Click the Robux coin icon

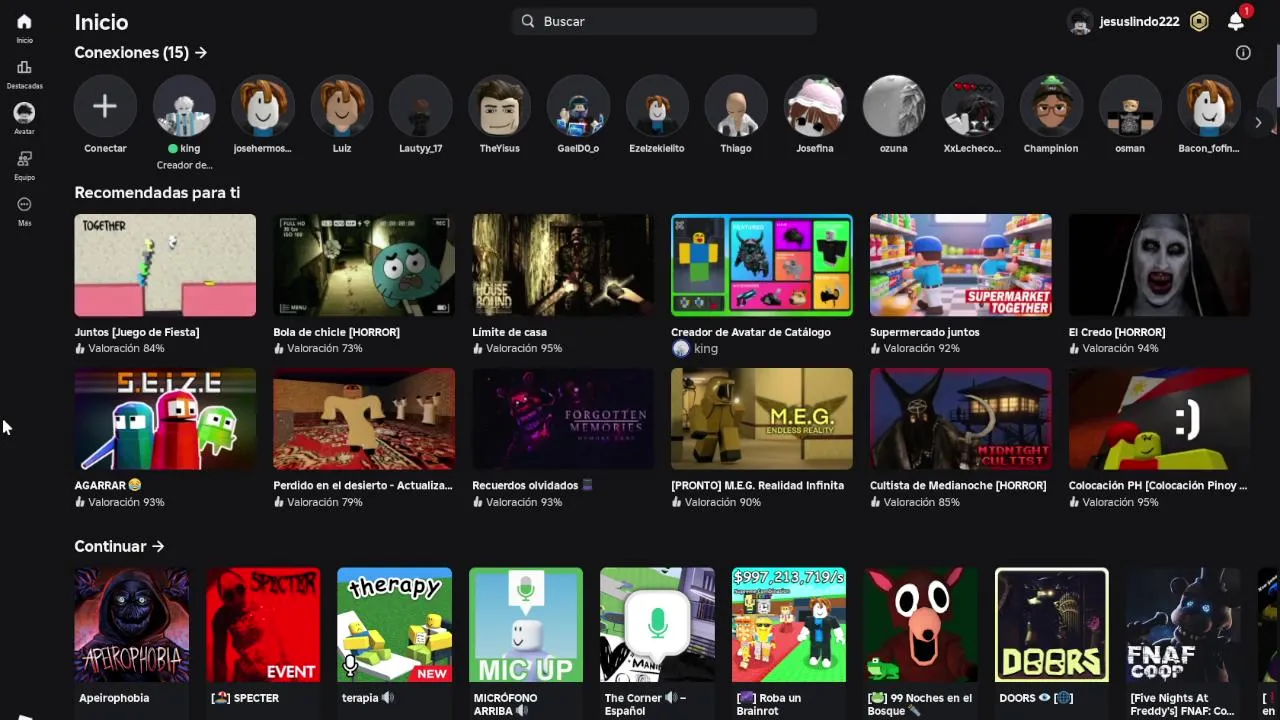[x=1199, y=21]
